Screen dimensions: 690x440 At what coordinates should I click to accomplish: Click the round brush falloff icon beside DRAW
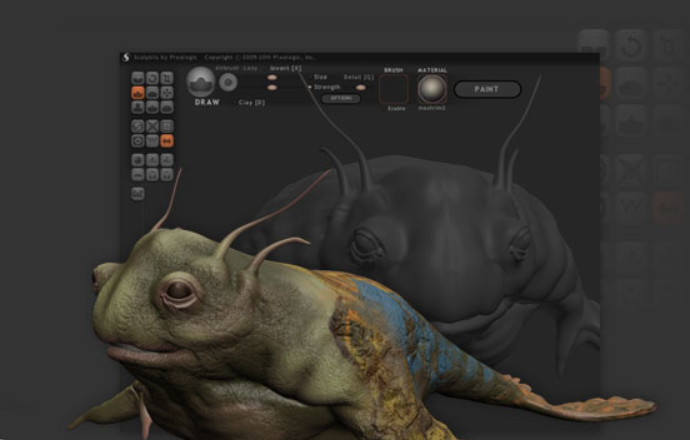coord(228,82)
